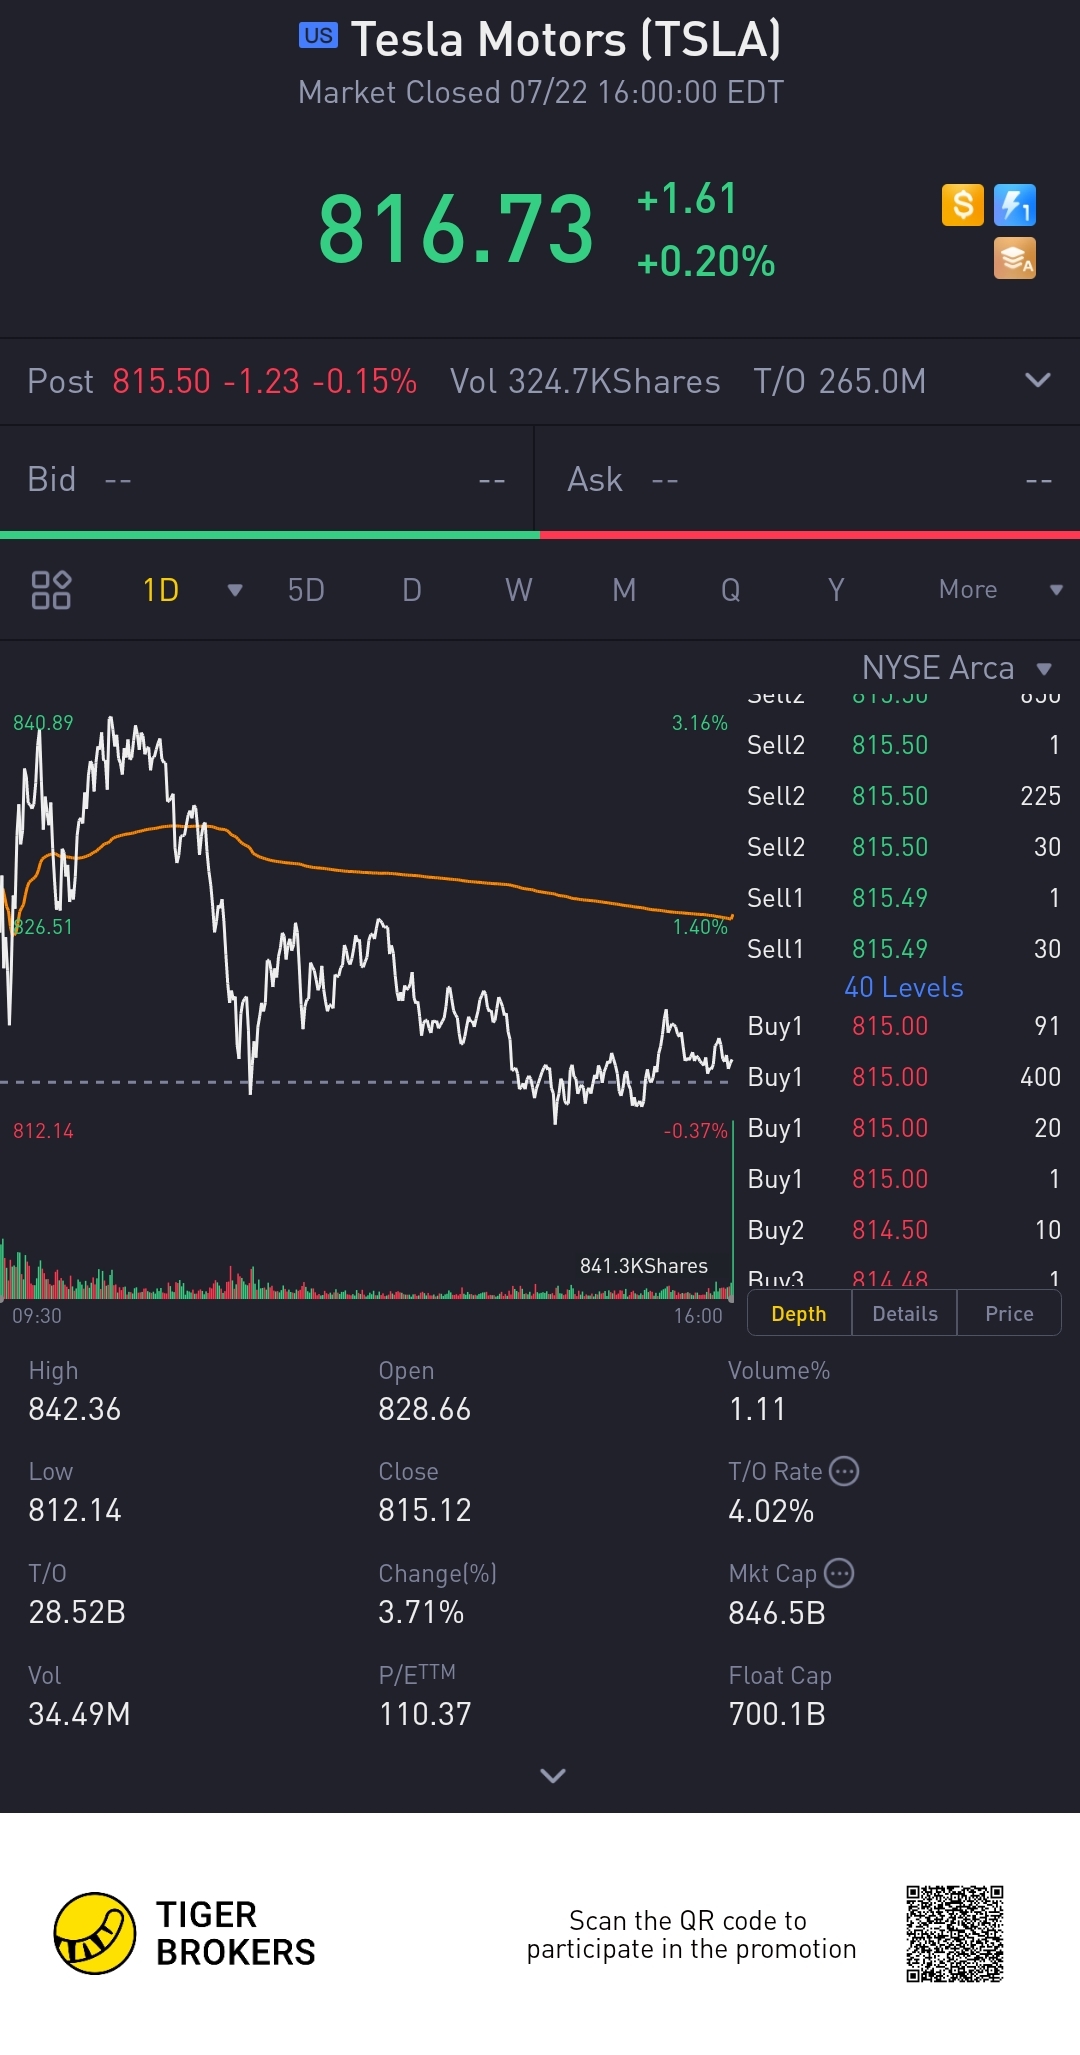Image resolution: width=1080 pixels, height=2055 pixels.
Task: Switch to the W weekly chart tab
Action: pos(518,590)
